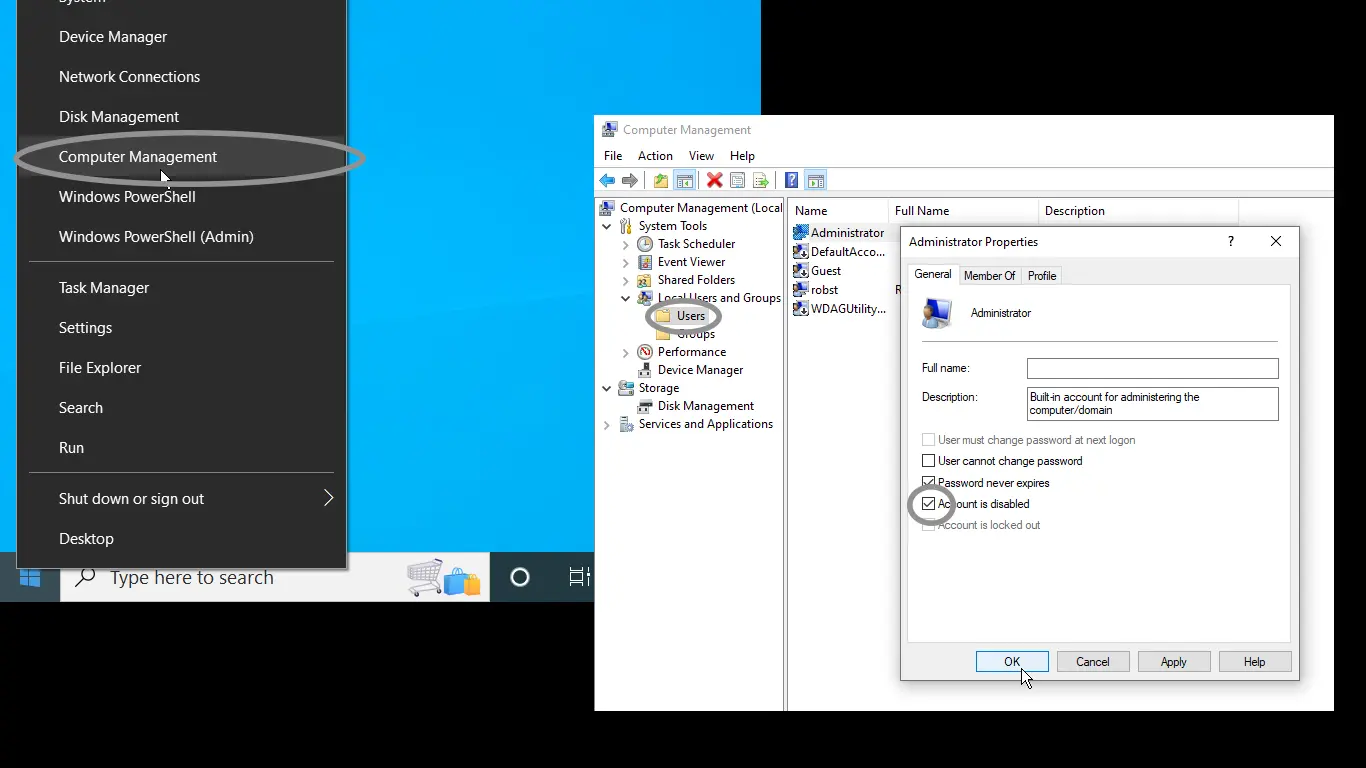Click the question mark button in Administrator Properties title bar
The width and height of the screenshot is (1366, 768).
1231,241
